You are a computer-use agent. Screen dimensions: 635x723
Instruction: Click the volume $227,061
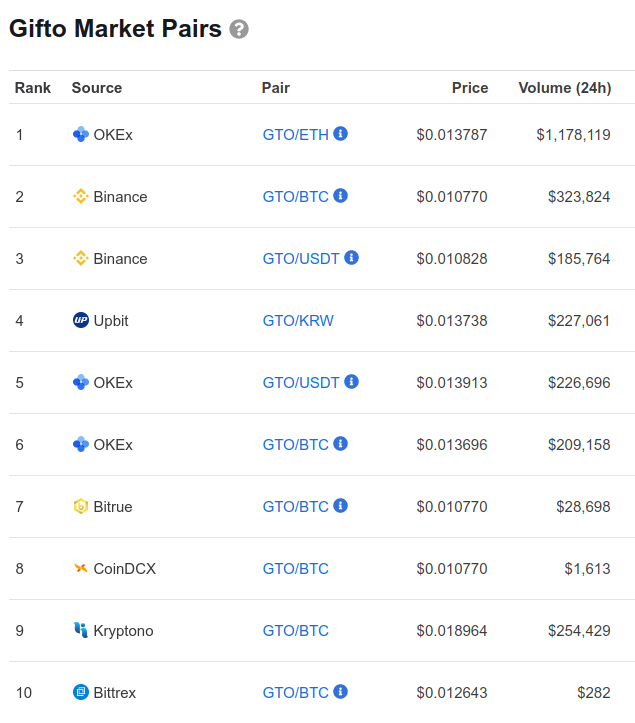point(579,320)
